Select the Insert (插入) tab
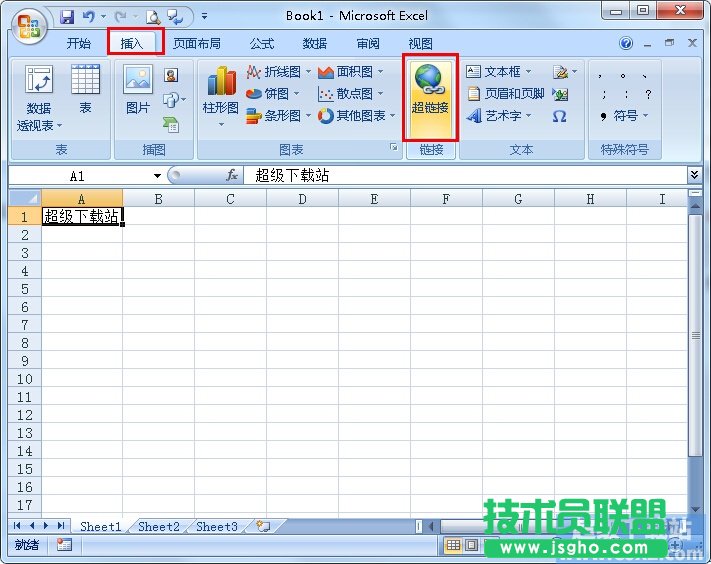 tap(132, 44)
